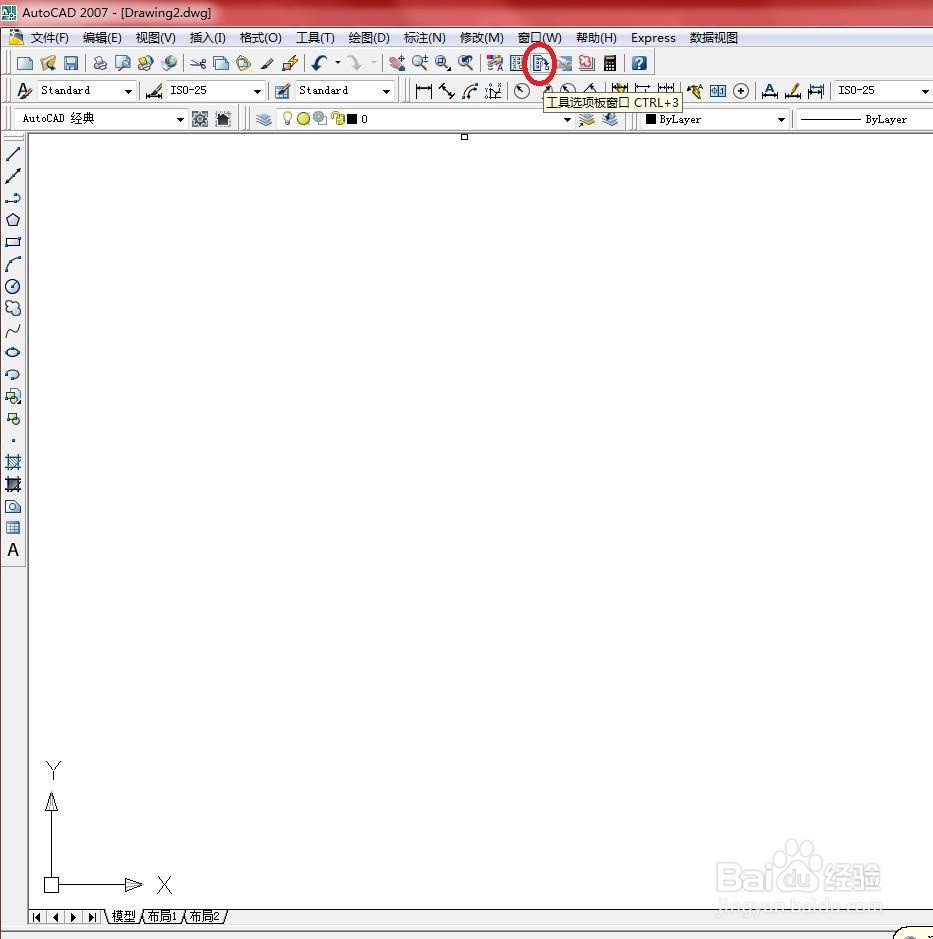Viewport: 933px width, 939px height.
Task: Select the Circle draw tool
Action: [x=13, y=286]
